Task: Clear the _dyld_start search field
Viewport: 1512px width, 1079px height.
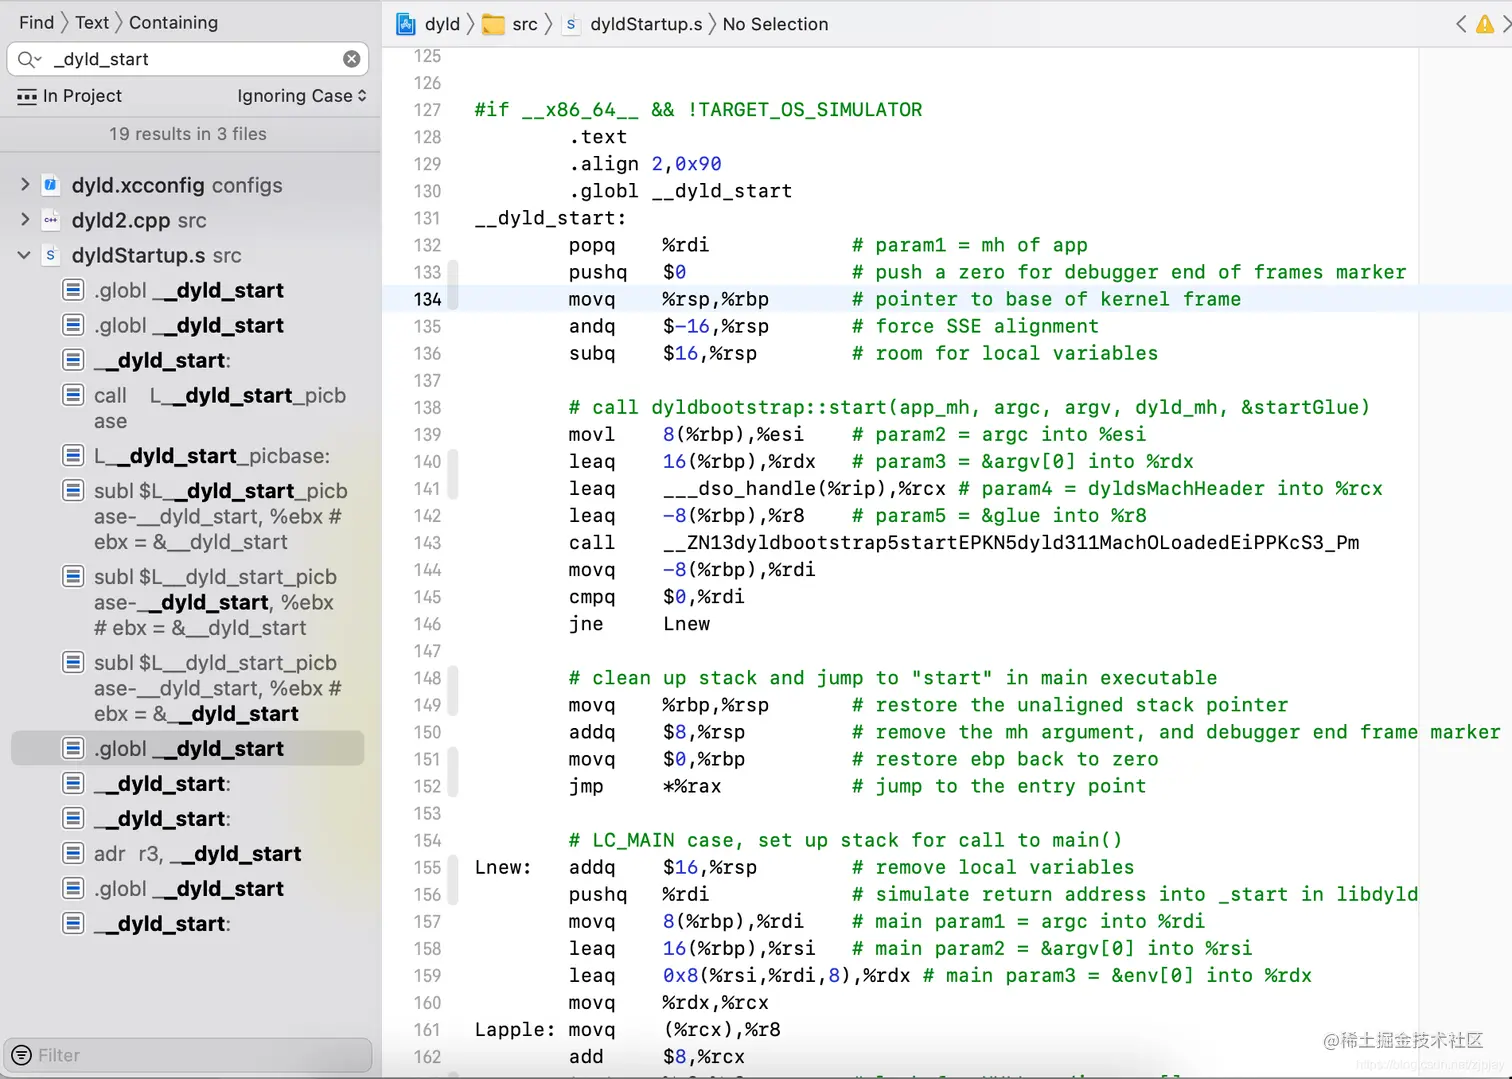Action: 352,59
